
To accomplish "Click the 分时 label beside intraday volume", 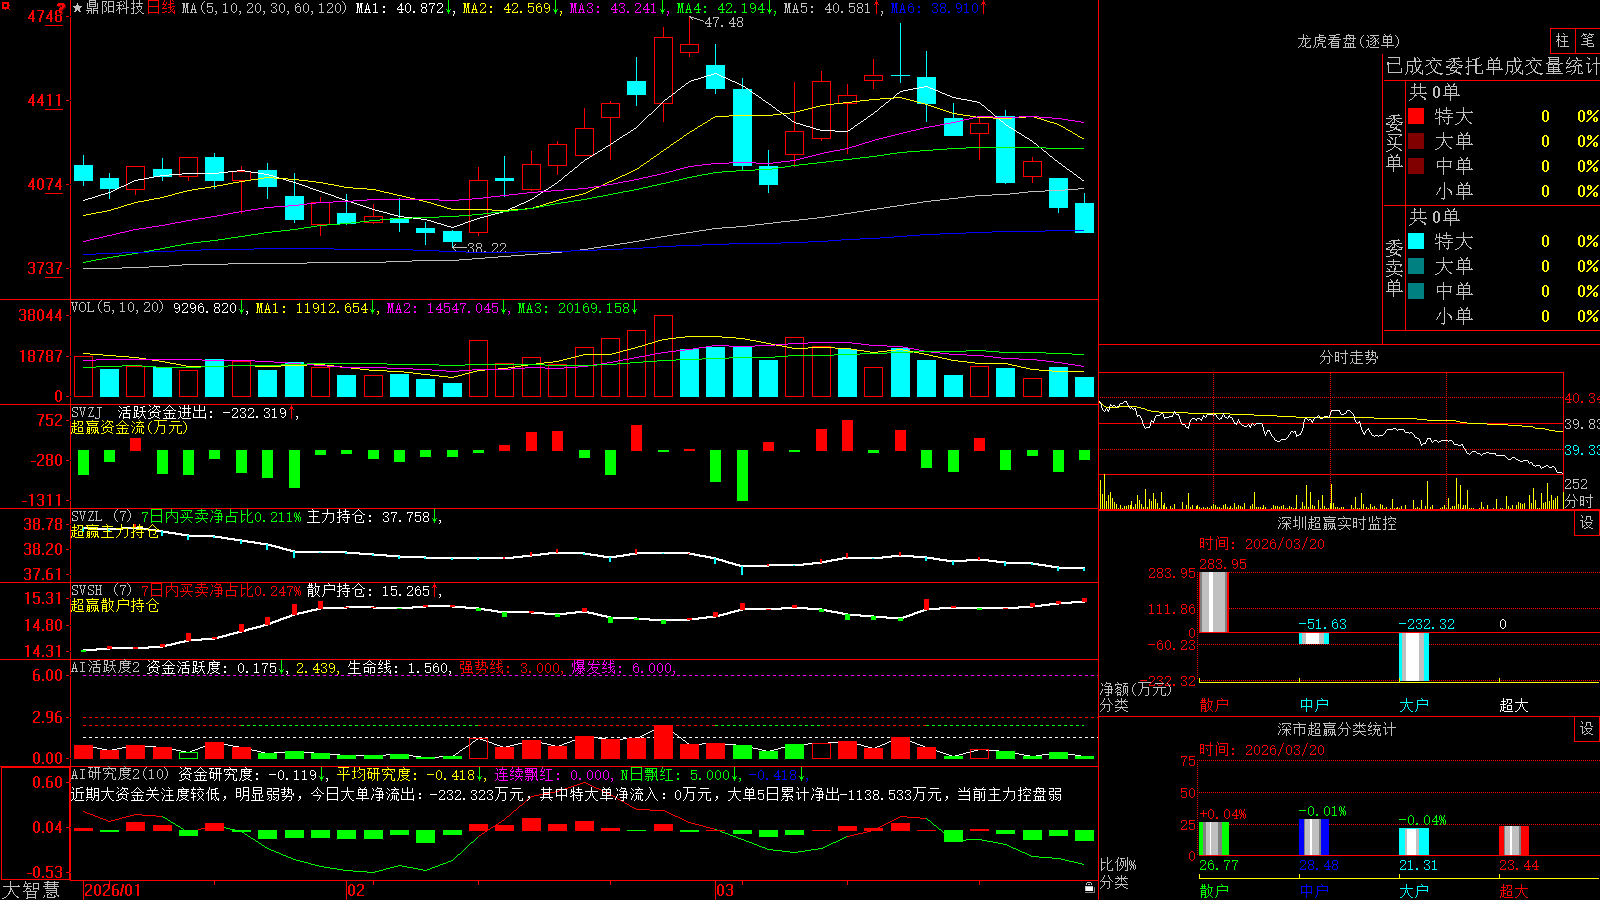I will (x=1578, y=501).
